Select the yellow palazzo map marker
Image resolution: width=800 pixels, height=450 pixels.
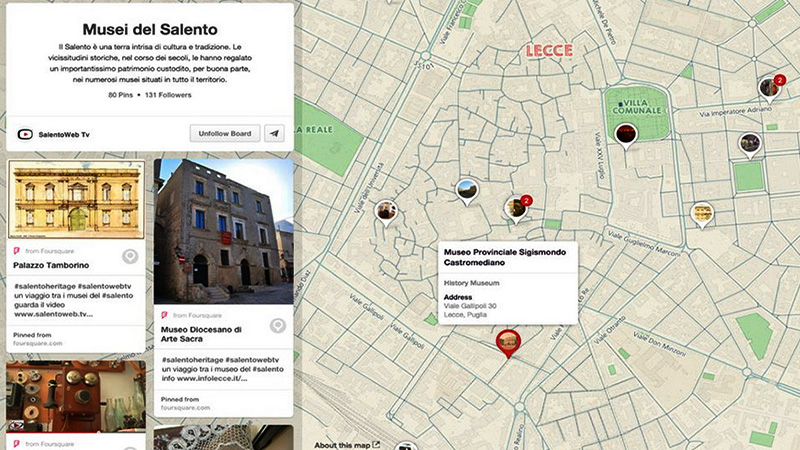pos(702,215)
